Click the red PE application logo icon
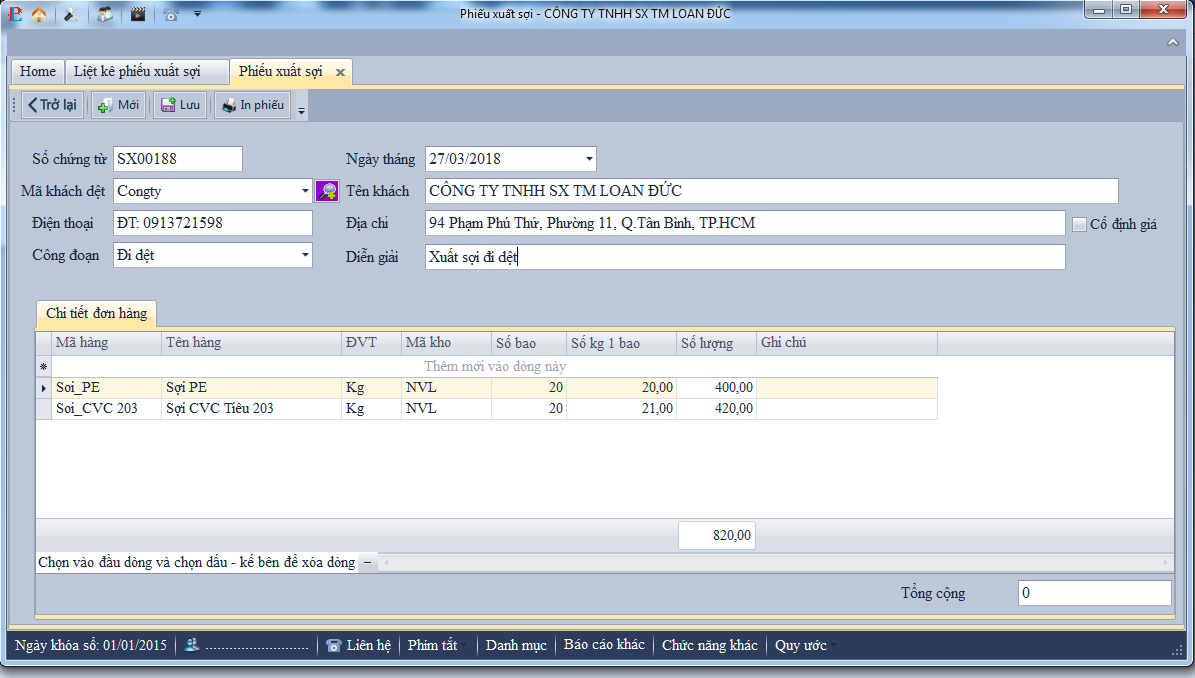This screenshot has height=678, width=1195. (14, 14)
